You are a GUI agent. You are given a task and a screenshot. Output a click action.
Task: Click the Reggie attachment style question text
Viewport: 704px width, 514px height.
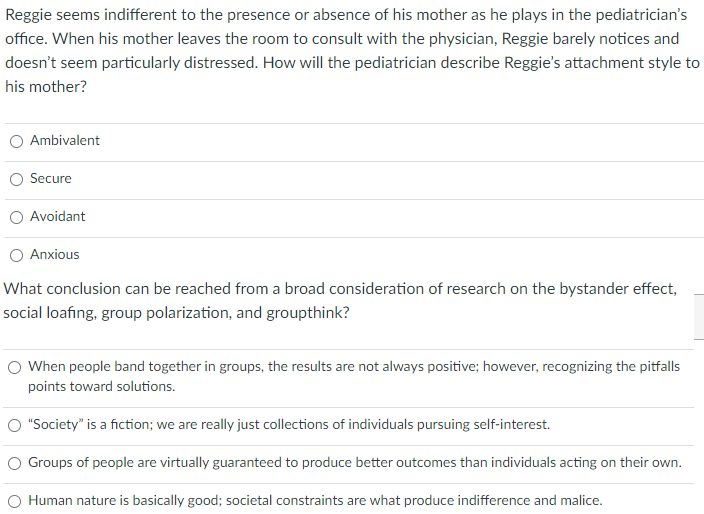[352, 51]
